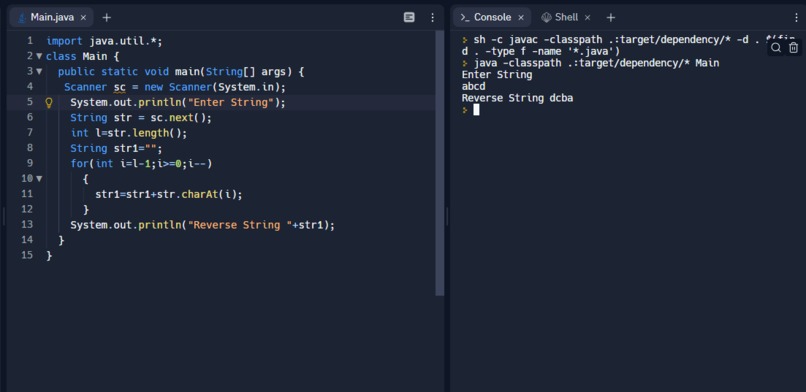This screenshot has height=392, width=806.
Task: Click 'str.charAt(i)' on line 11
Action: tap(196, 195)
